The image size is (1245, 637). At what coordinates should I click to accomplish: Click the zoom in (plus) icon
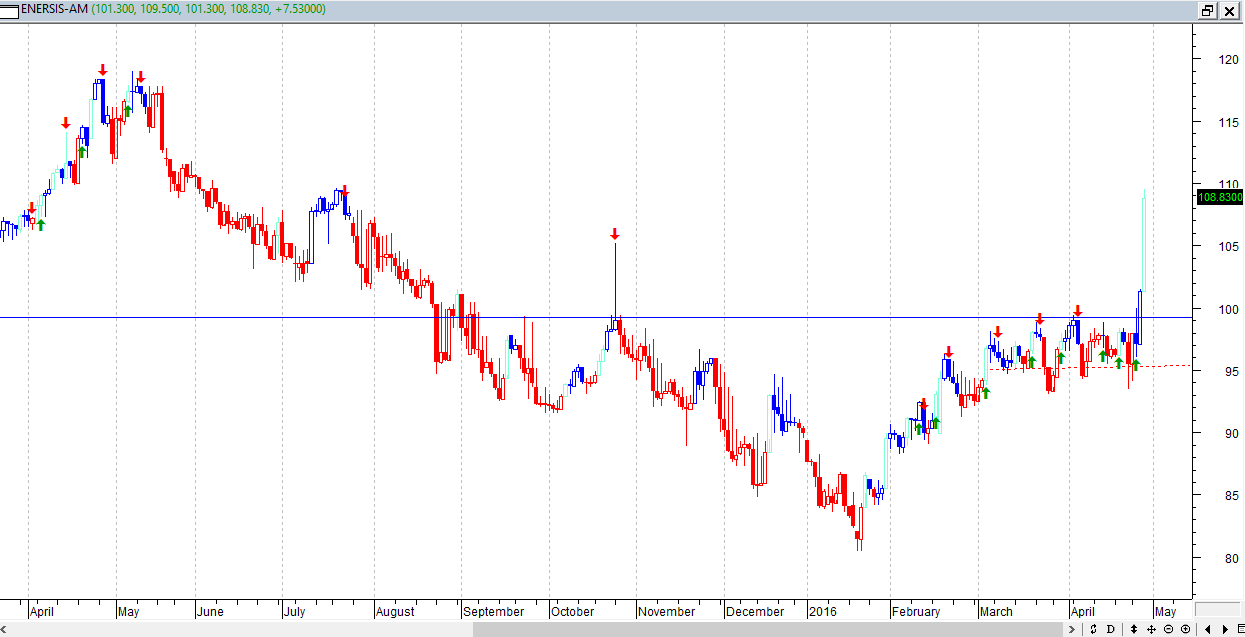(x=1185, y=629)
